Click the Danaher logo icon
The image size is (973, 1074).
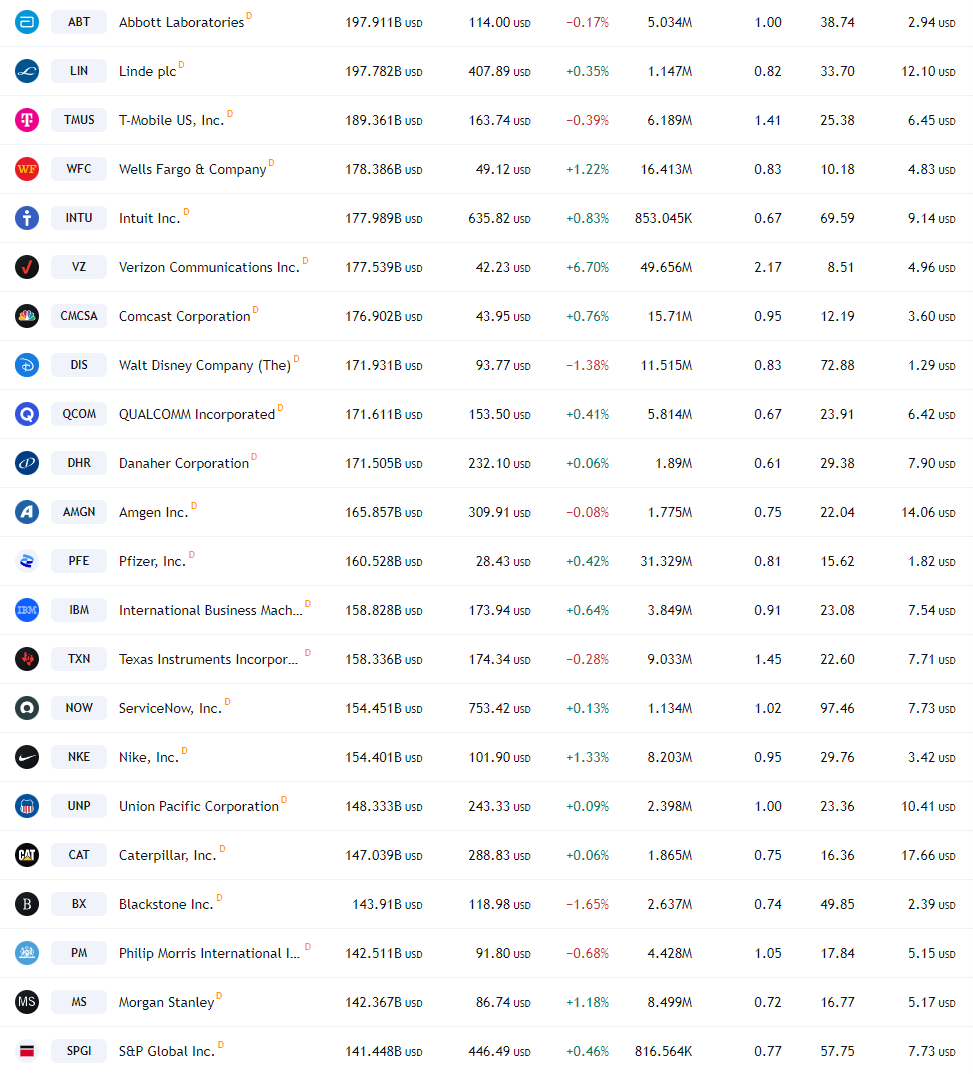27,462
